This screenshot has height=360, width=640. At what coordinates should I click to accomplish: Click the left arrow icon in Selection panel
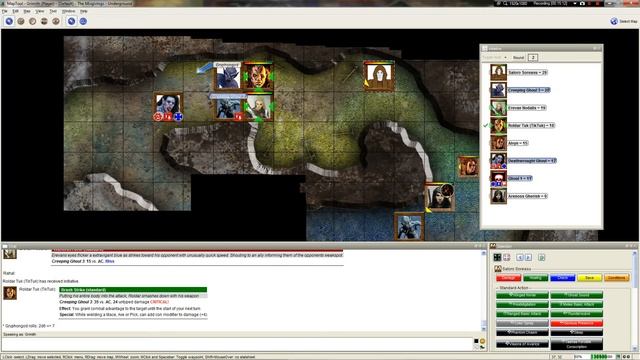[x=520, y=257]
